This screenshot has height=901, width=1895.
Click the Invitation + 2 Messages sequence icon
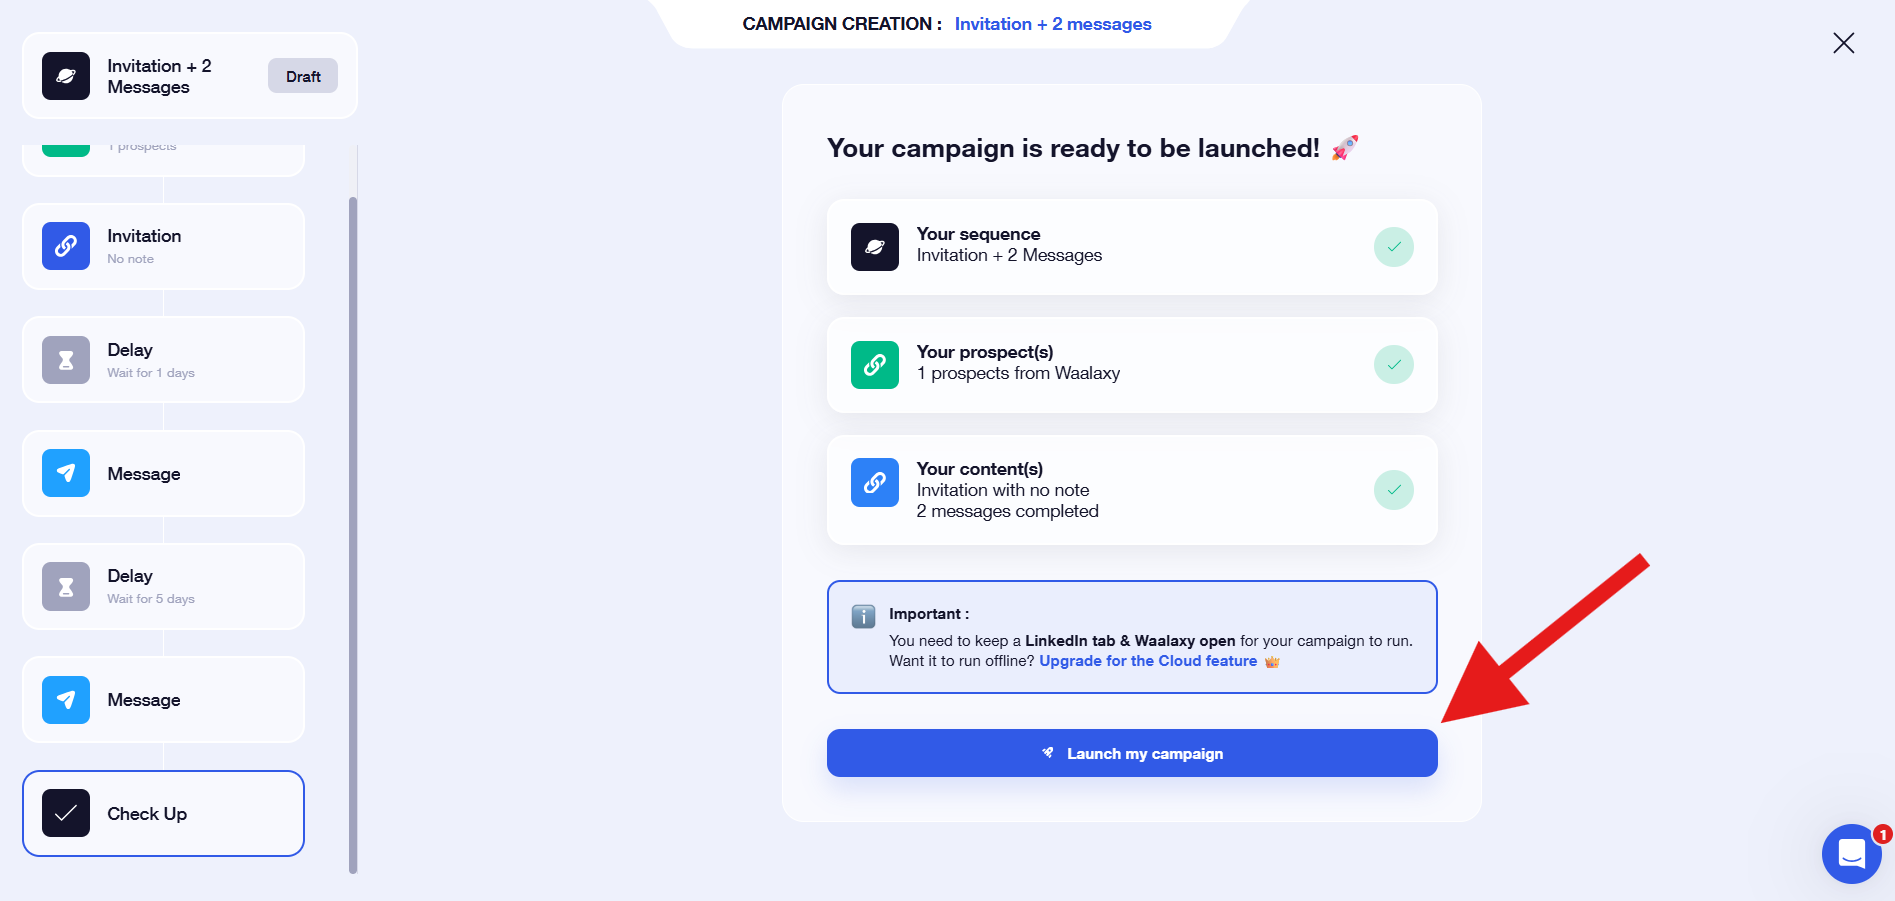[x=65, y=75]
